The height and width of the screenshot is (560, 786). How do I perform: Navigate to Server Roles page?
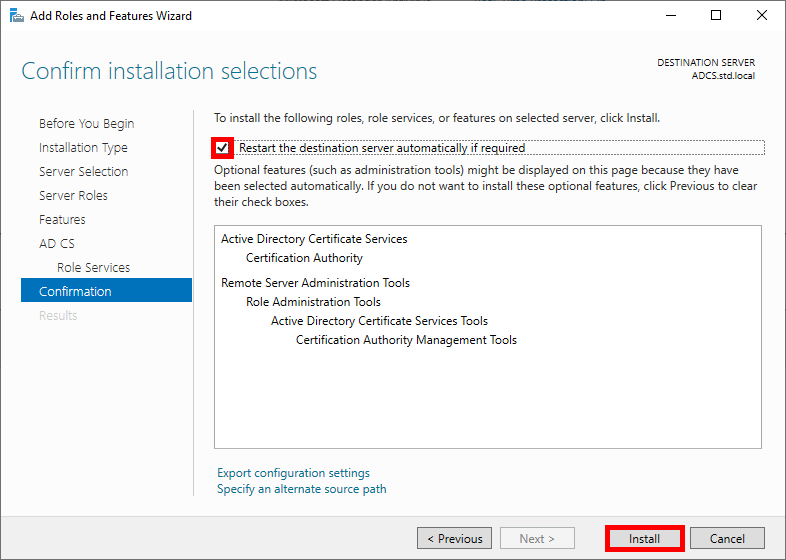(x=73, y=196)
